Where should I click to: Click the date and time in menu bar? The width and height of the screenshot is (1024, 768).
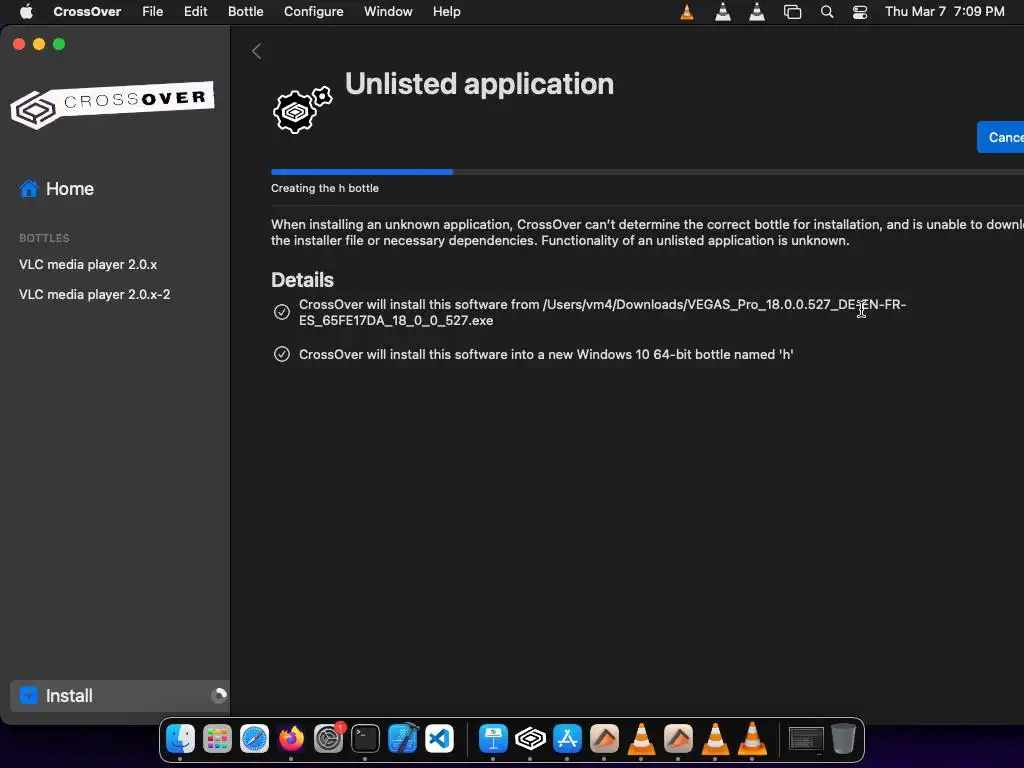coord(944,12)
